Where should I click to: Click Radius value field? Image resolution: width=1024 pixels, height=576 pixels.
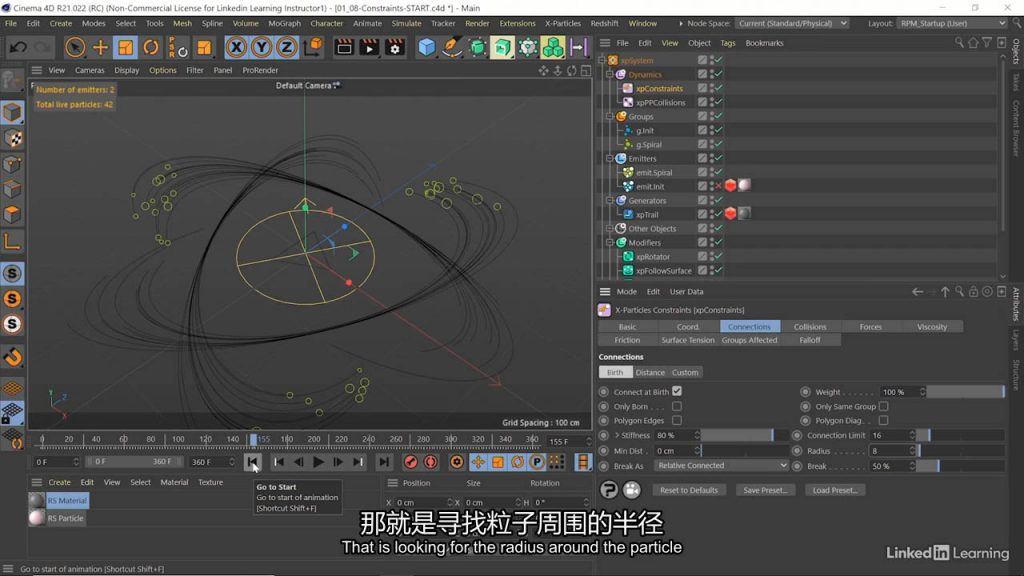click(x=891, y=451)
